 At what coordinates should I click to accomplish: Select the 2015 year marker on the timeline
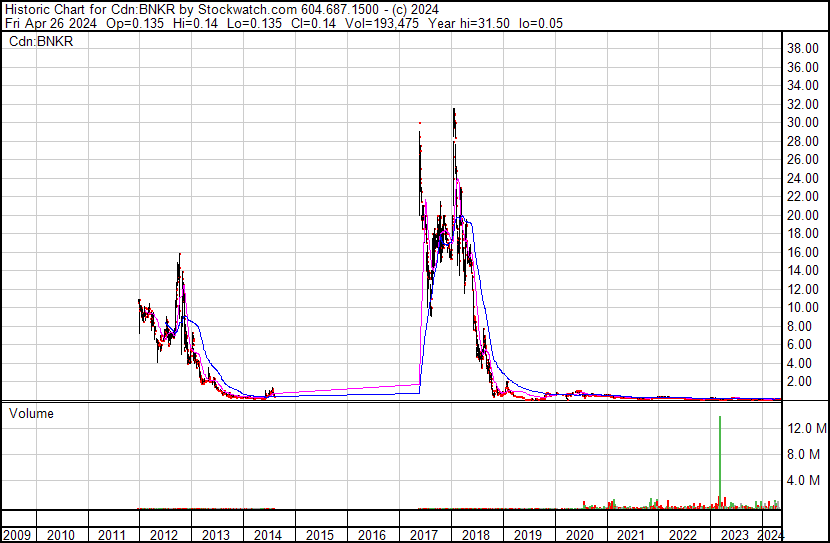coord(319,534)
